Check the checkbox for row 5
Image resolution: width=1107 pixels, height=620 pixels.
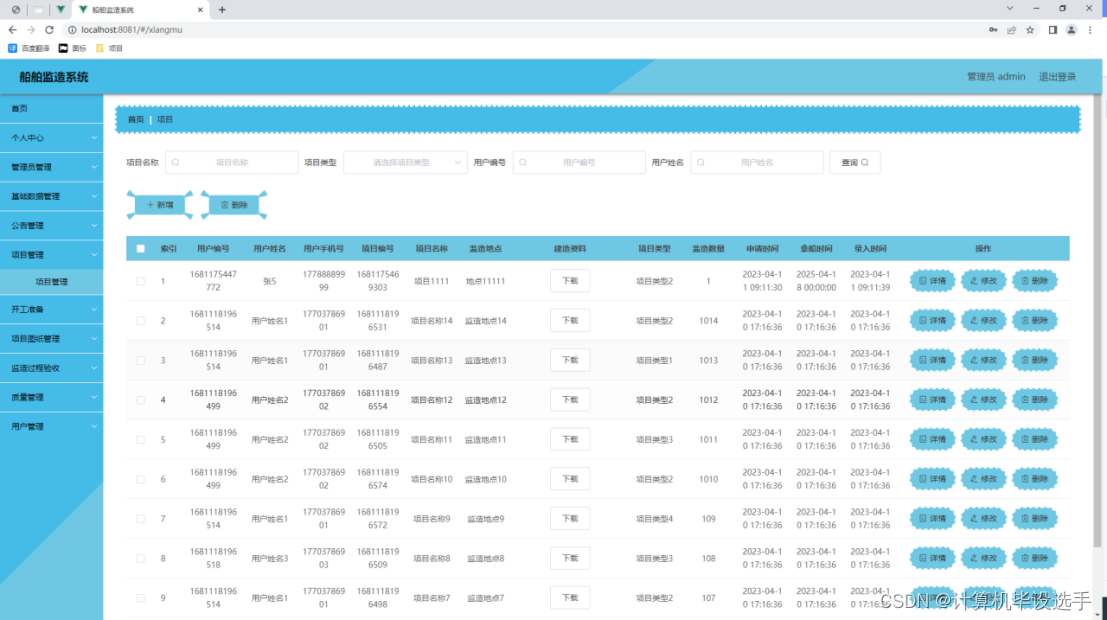click(x=140, y=439)
